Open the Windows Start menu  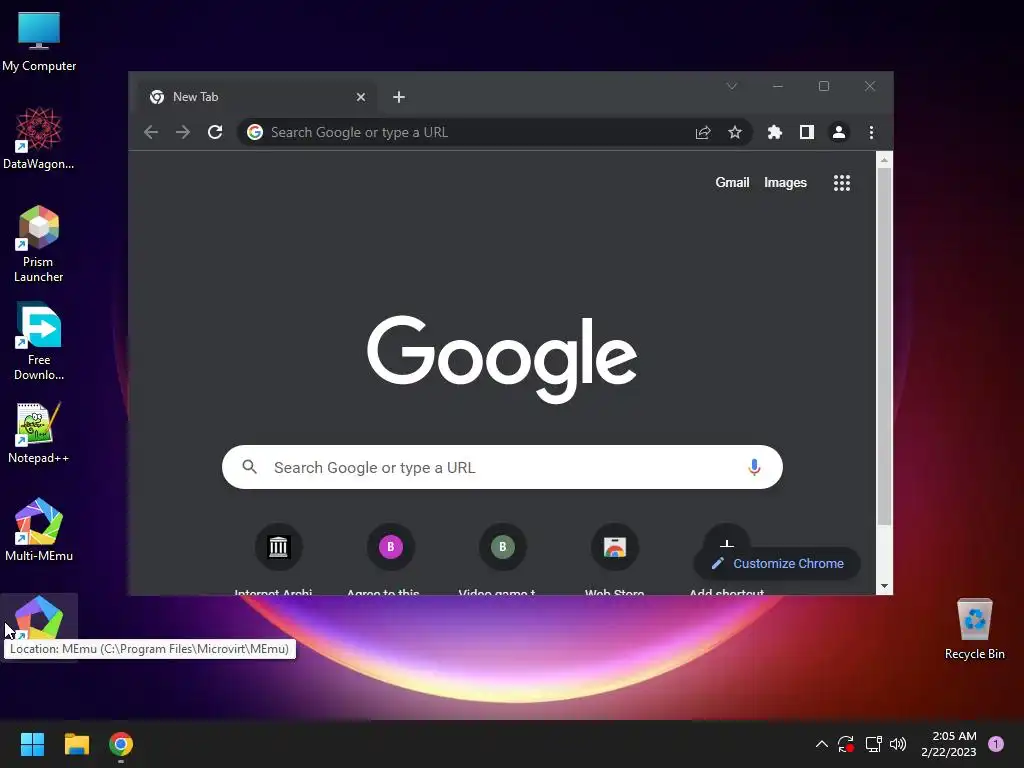click(x=32, y=744)
